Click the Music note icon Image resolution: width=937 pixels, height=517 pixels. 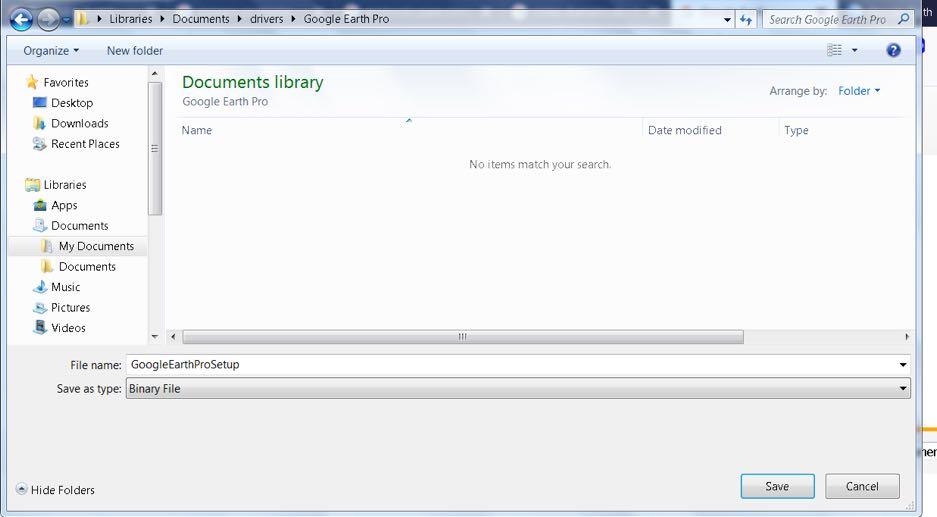(40, 287)
